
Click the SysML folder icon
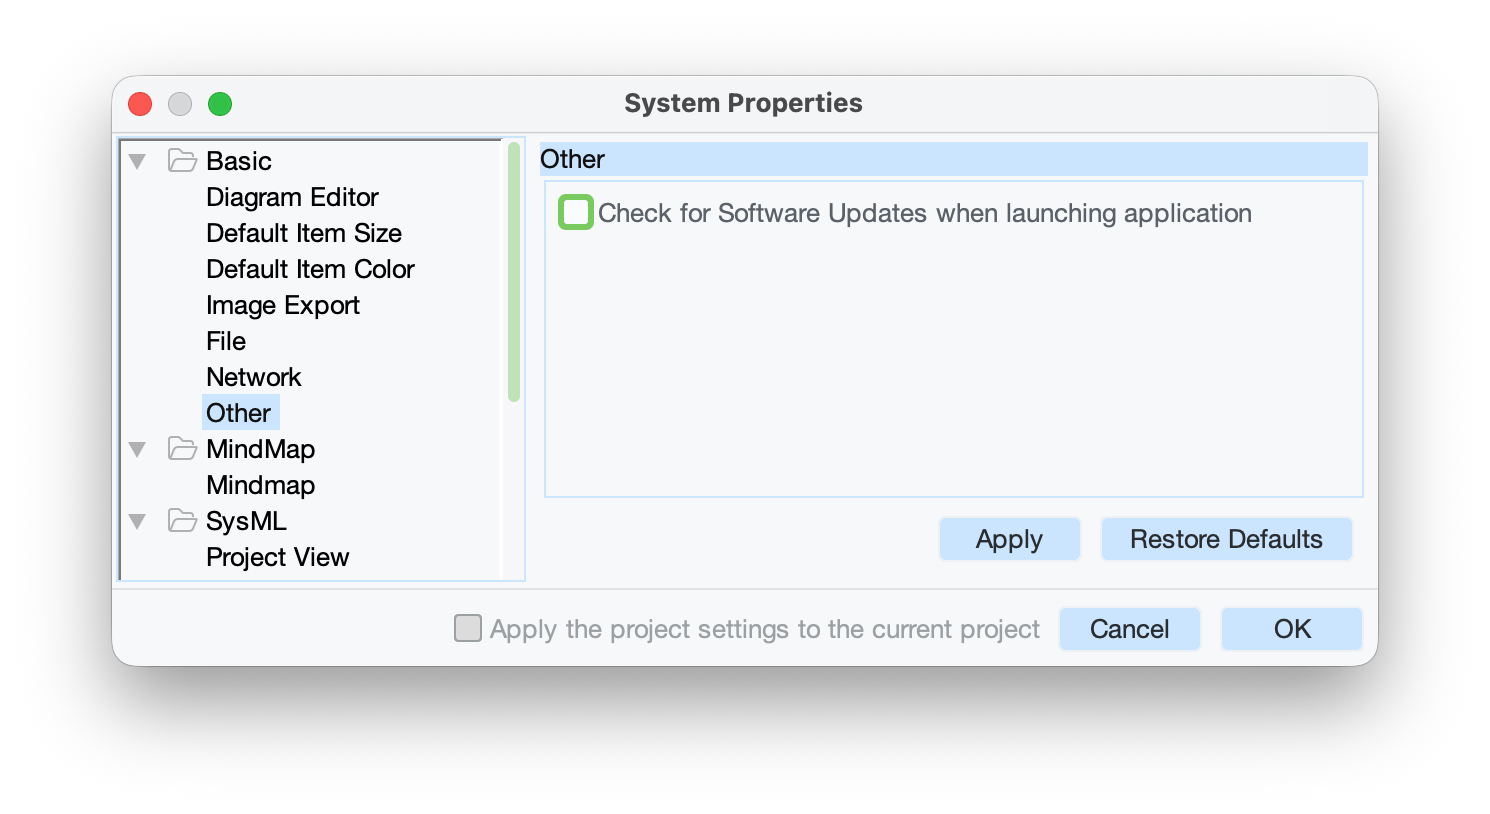pos(182,521)
